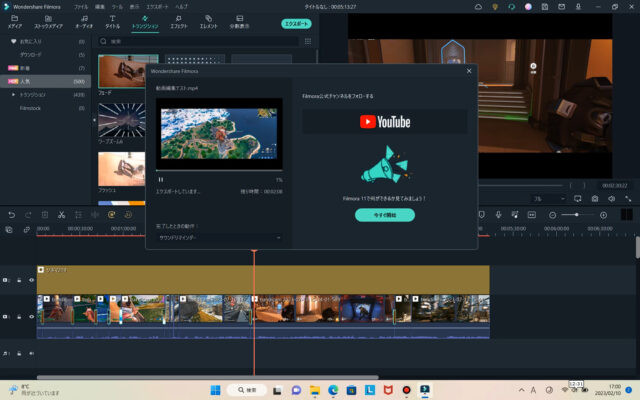
Task: Click the audio mixer icon
Action: [x=515, y=215]
